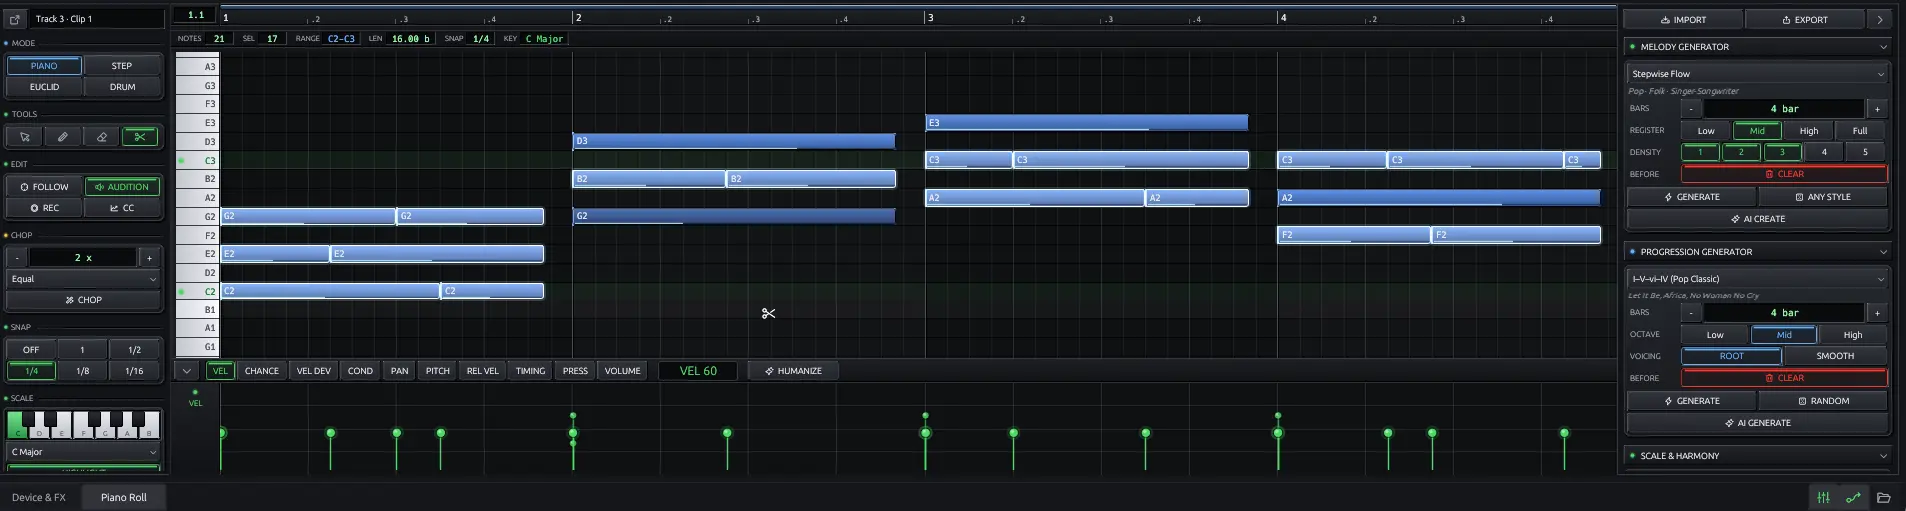Click the D3 note in bar 2
The width and height of the screenshot is (1906, 511).
(734, 141)
